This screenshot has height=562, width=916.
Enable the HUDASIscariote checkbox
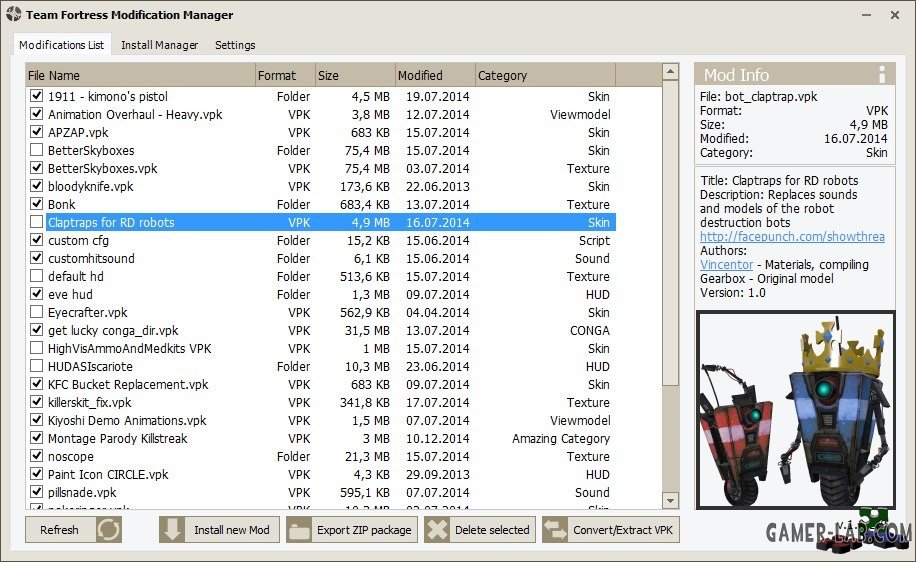pyautogui.click(x=36, y=366)
